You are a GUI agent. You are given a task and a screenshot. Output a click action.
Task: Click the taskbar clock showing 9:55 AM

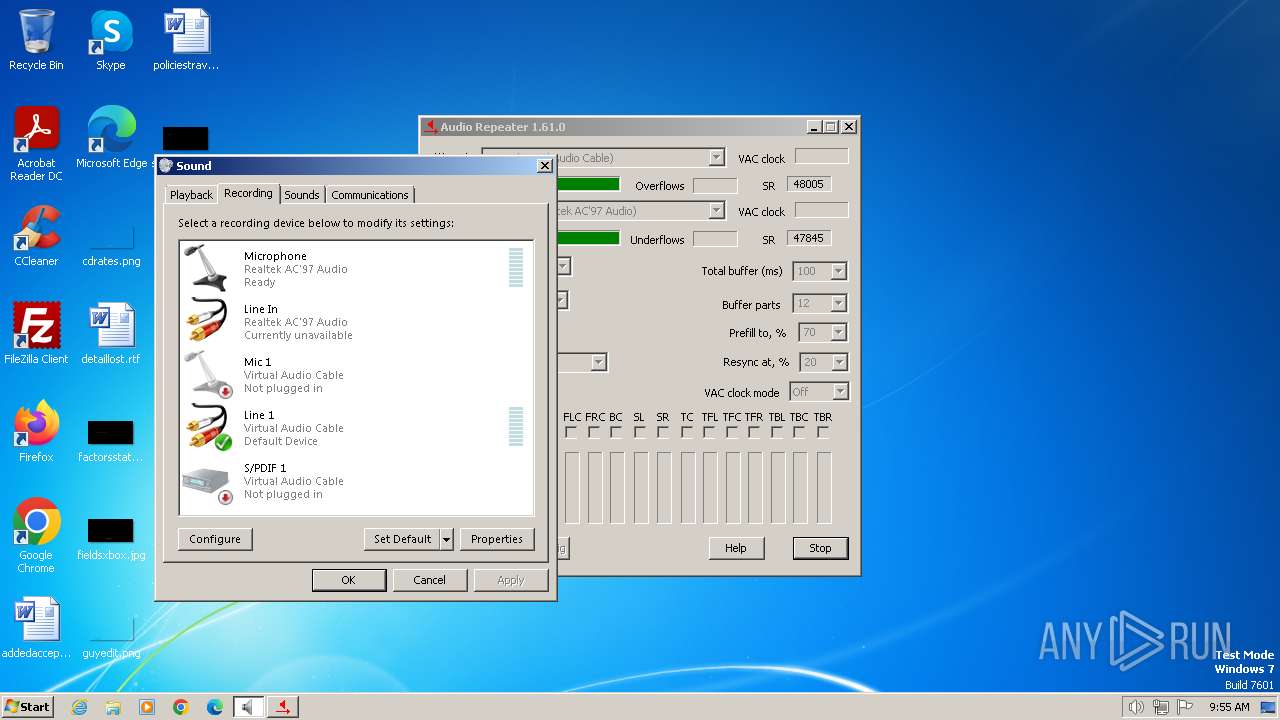coord(1229,707)
